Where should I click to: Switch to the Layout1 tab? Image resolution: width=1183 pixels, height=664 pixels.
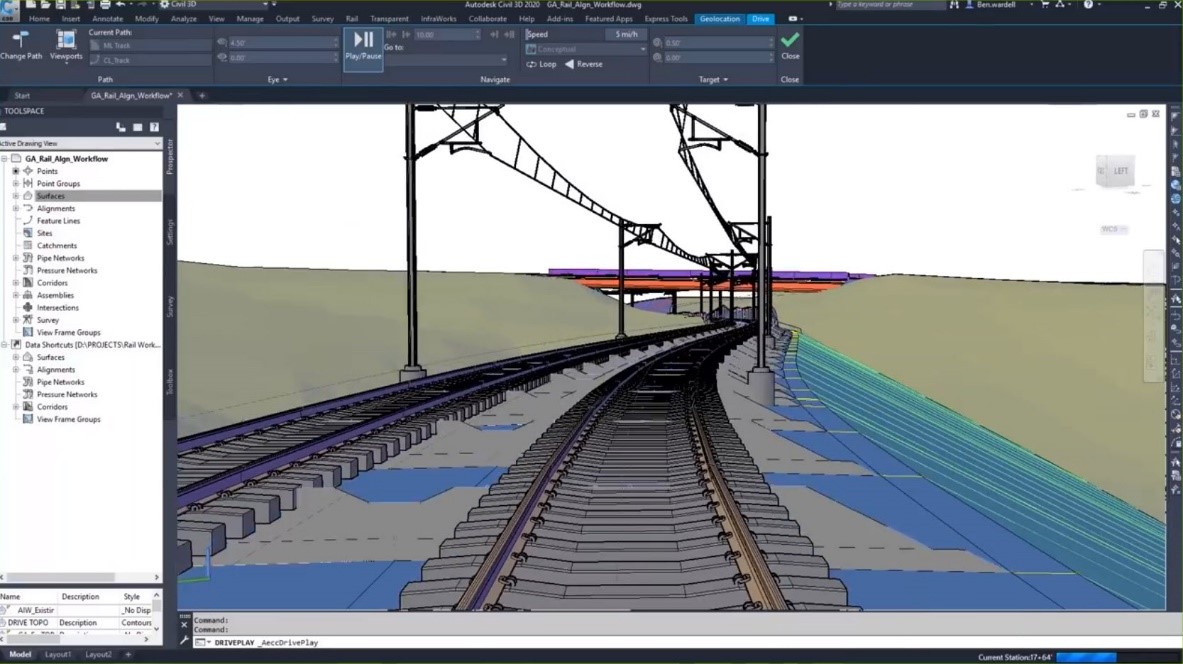coord(58,653)
